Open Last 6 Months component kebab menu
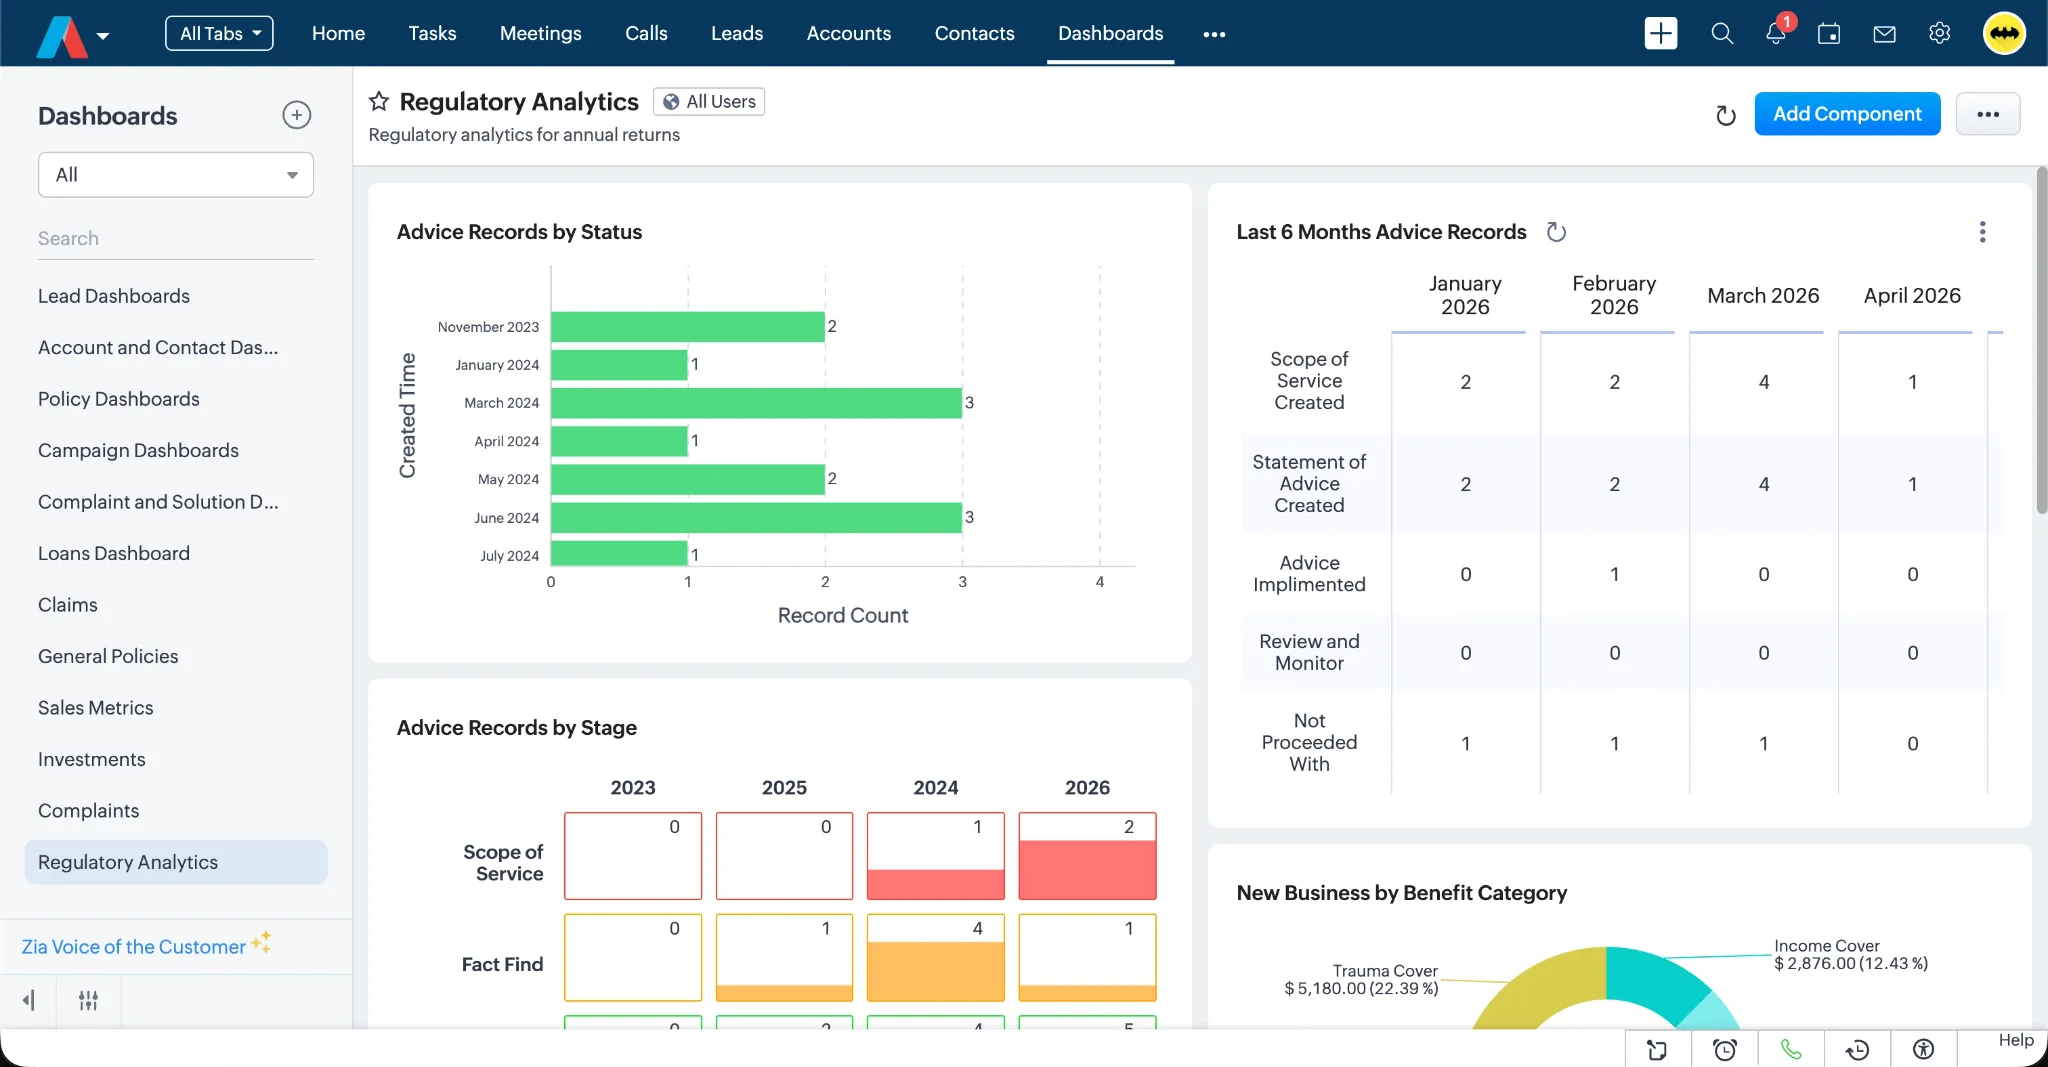The height and width of the screenshot is (1067, 2048). [x=1982, y=232]
